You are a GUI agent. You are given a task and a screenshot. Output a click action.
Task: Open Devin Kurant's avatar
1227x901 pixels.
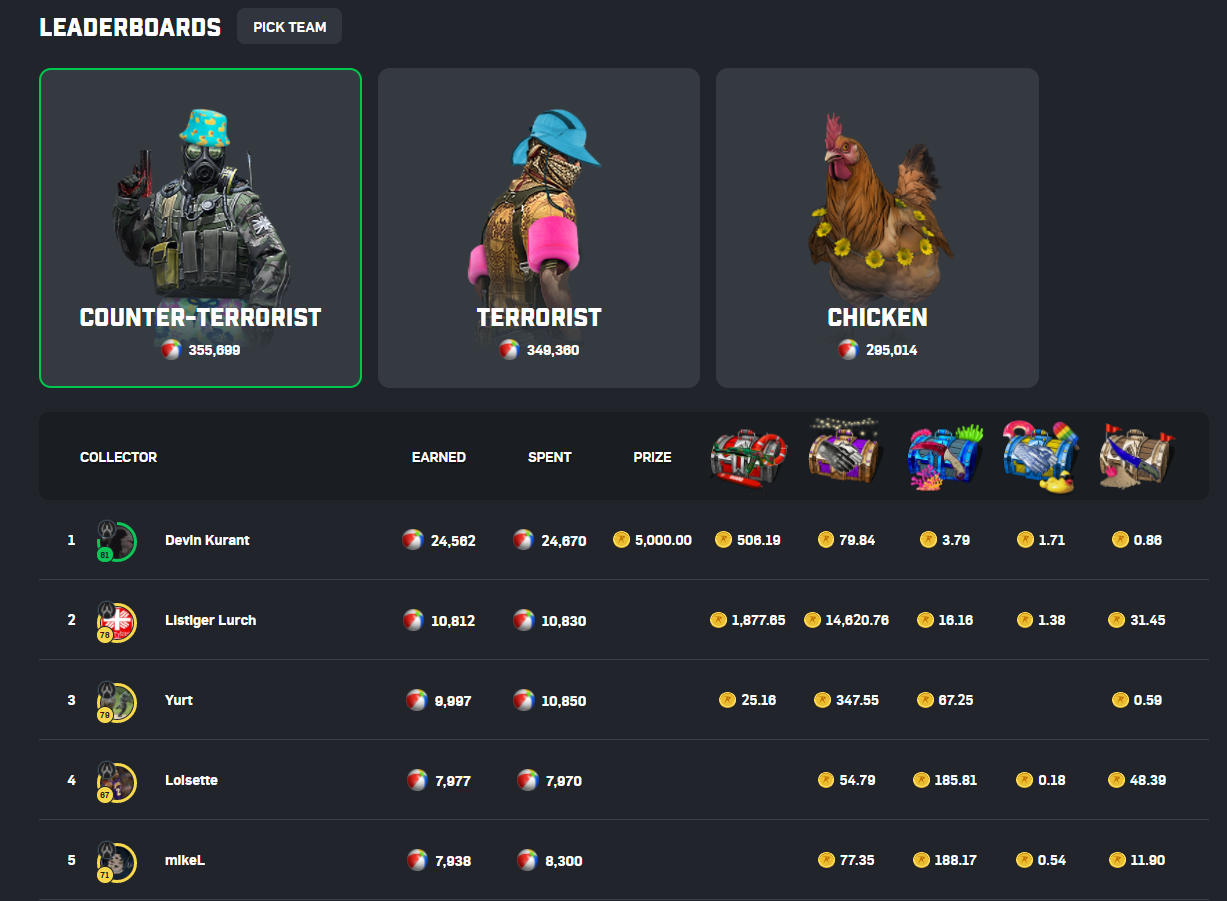coord(116,540)
